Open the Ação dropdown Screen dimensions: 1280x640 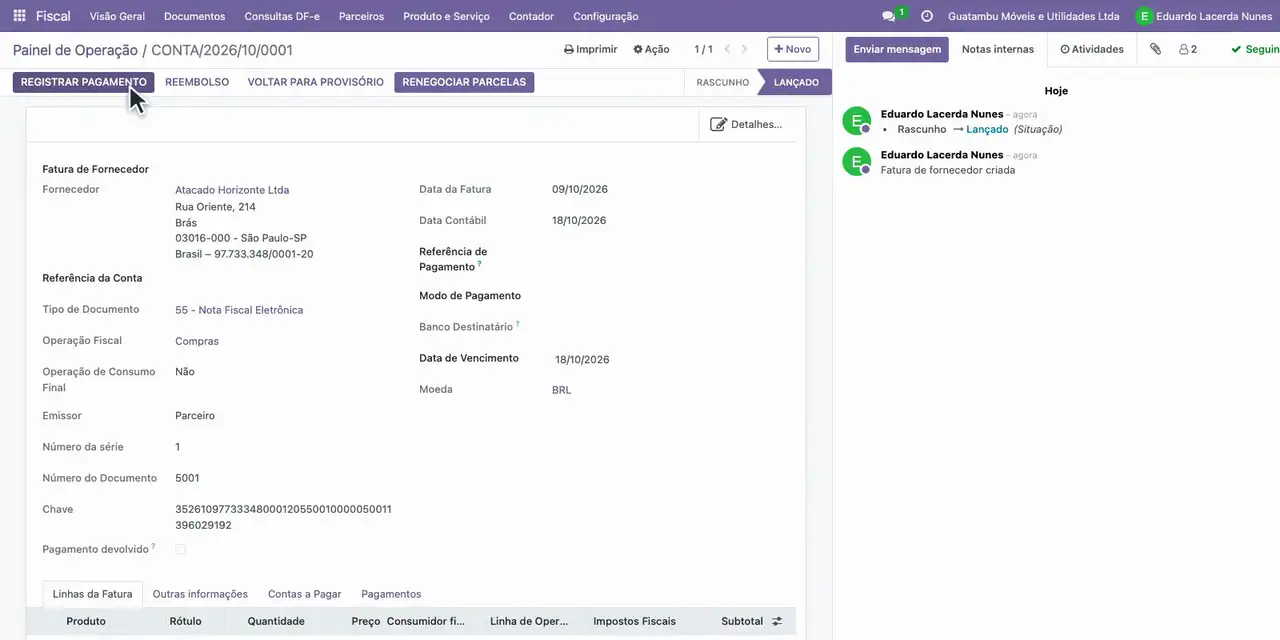pos(651,49)
